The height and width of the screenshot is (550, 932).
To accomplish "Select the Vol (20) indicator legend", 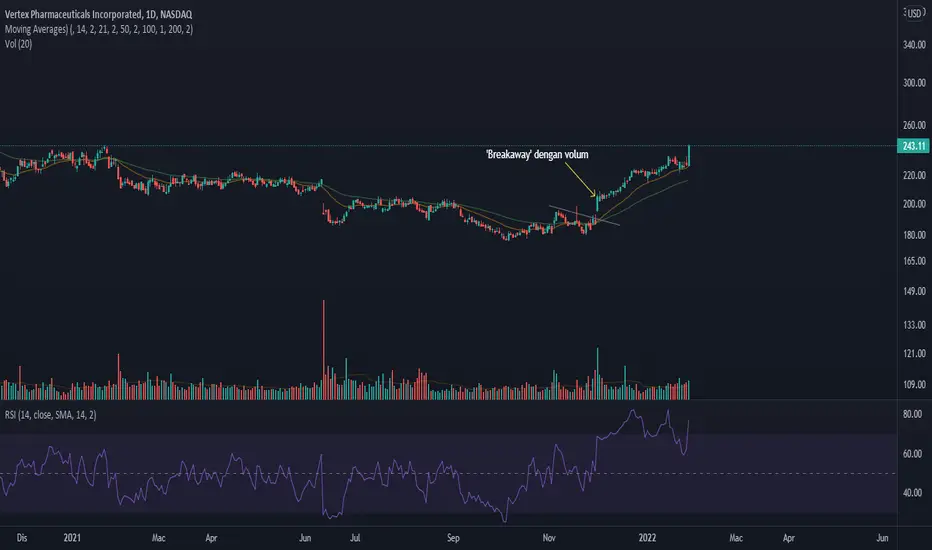I will click(x=18, y=44).
